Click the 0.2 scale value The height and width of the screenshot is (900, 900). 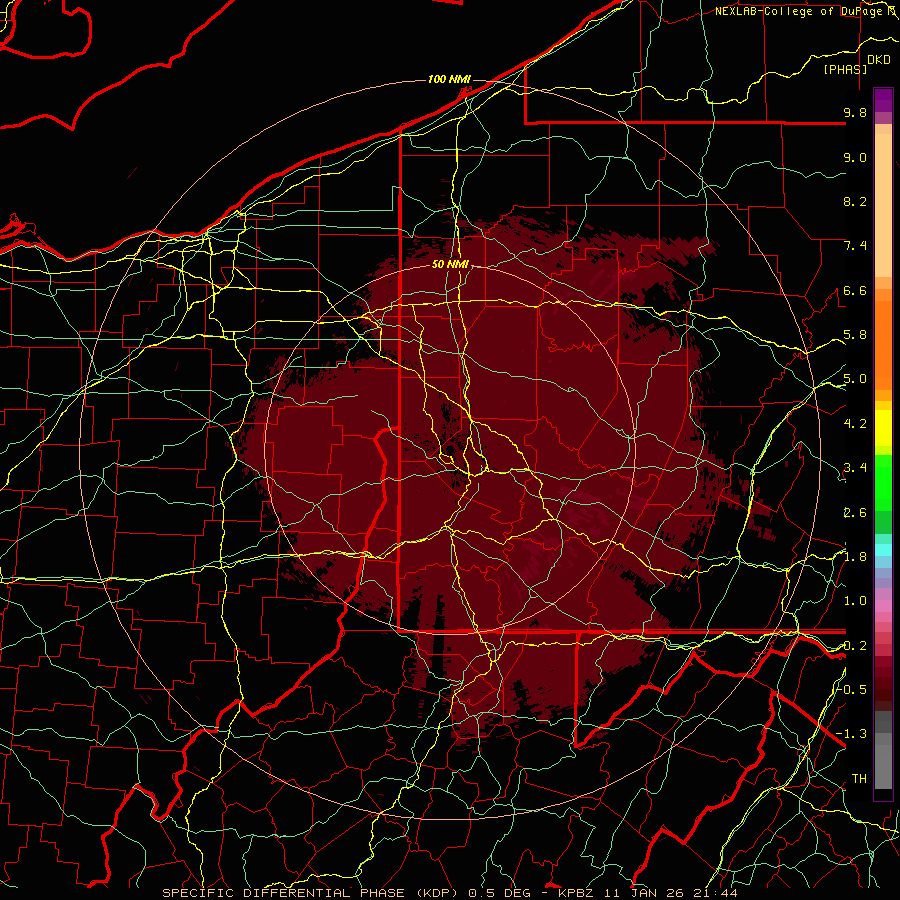click(x=855, y=646)
